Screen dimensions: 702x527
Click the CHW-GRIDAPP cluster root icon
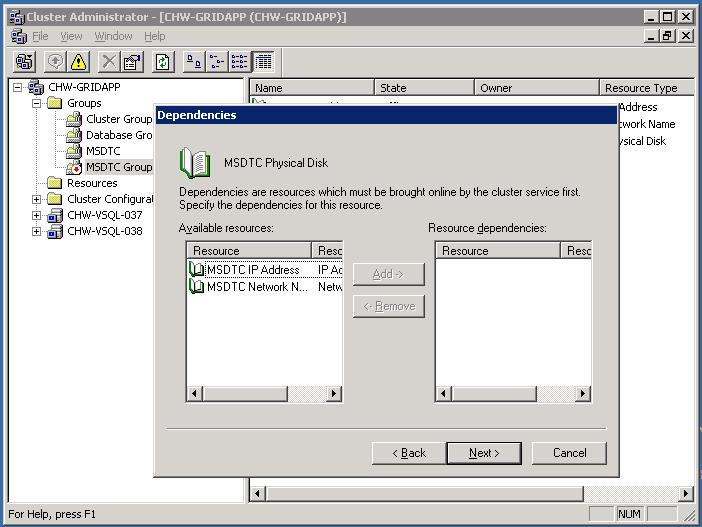tap(36, 87)
